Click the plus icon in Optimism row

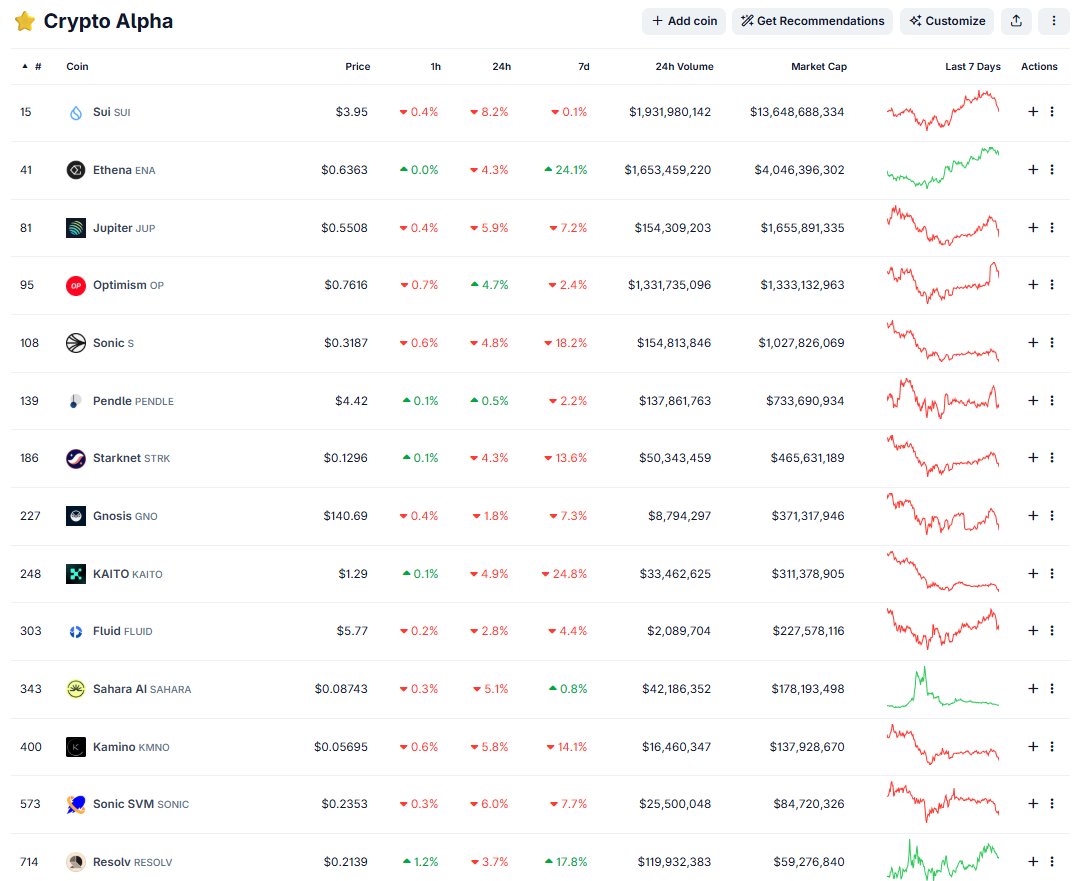(x=1033, y=284)
